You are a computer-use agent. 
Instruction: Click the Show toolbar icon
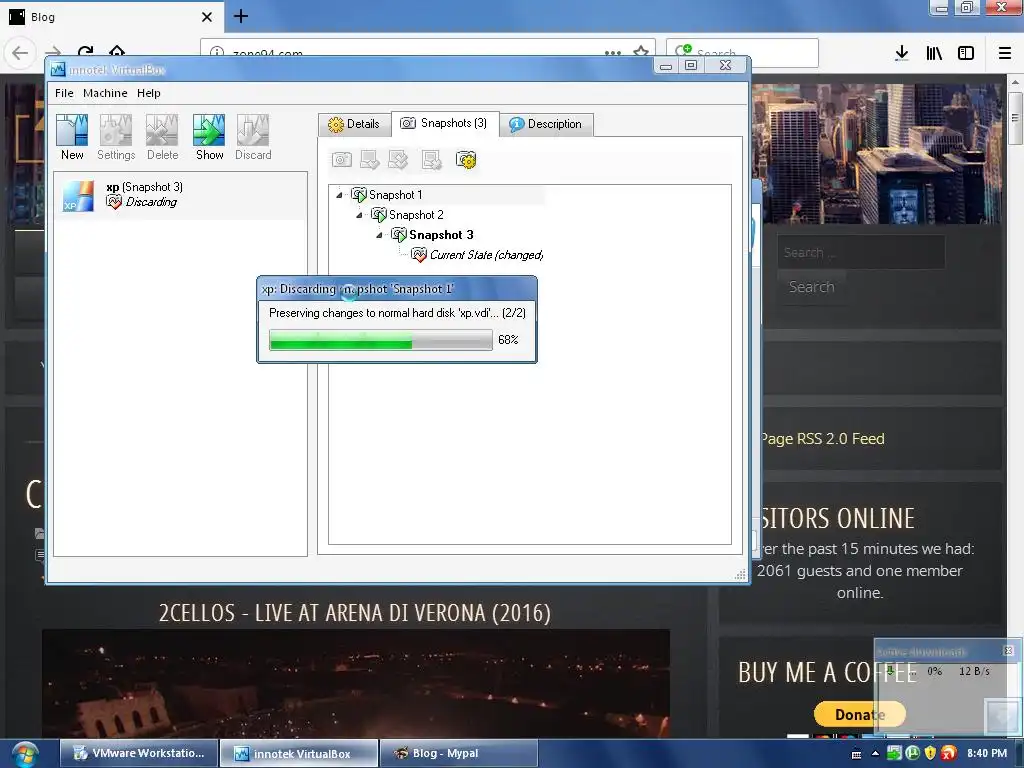point(209,137)
